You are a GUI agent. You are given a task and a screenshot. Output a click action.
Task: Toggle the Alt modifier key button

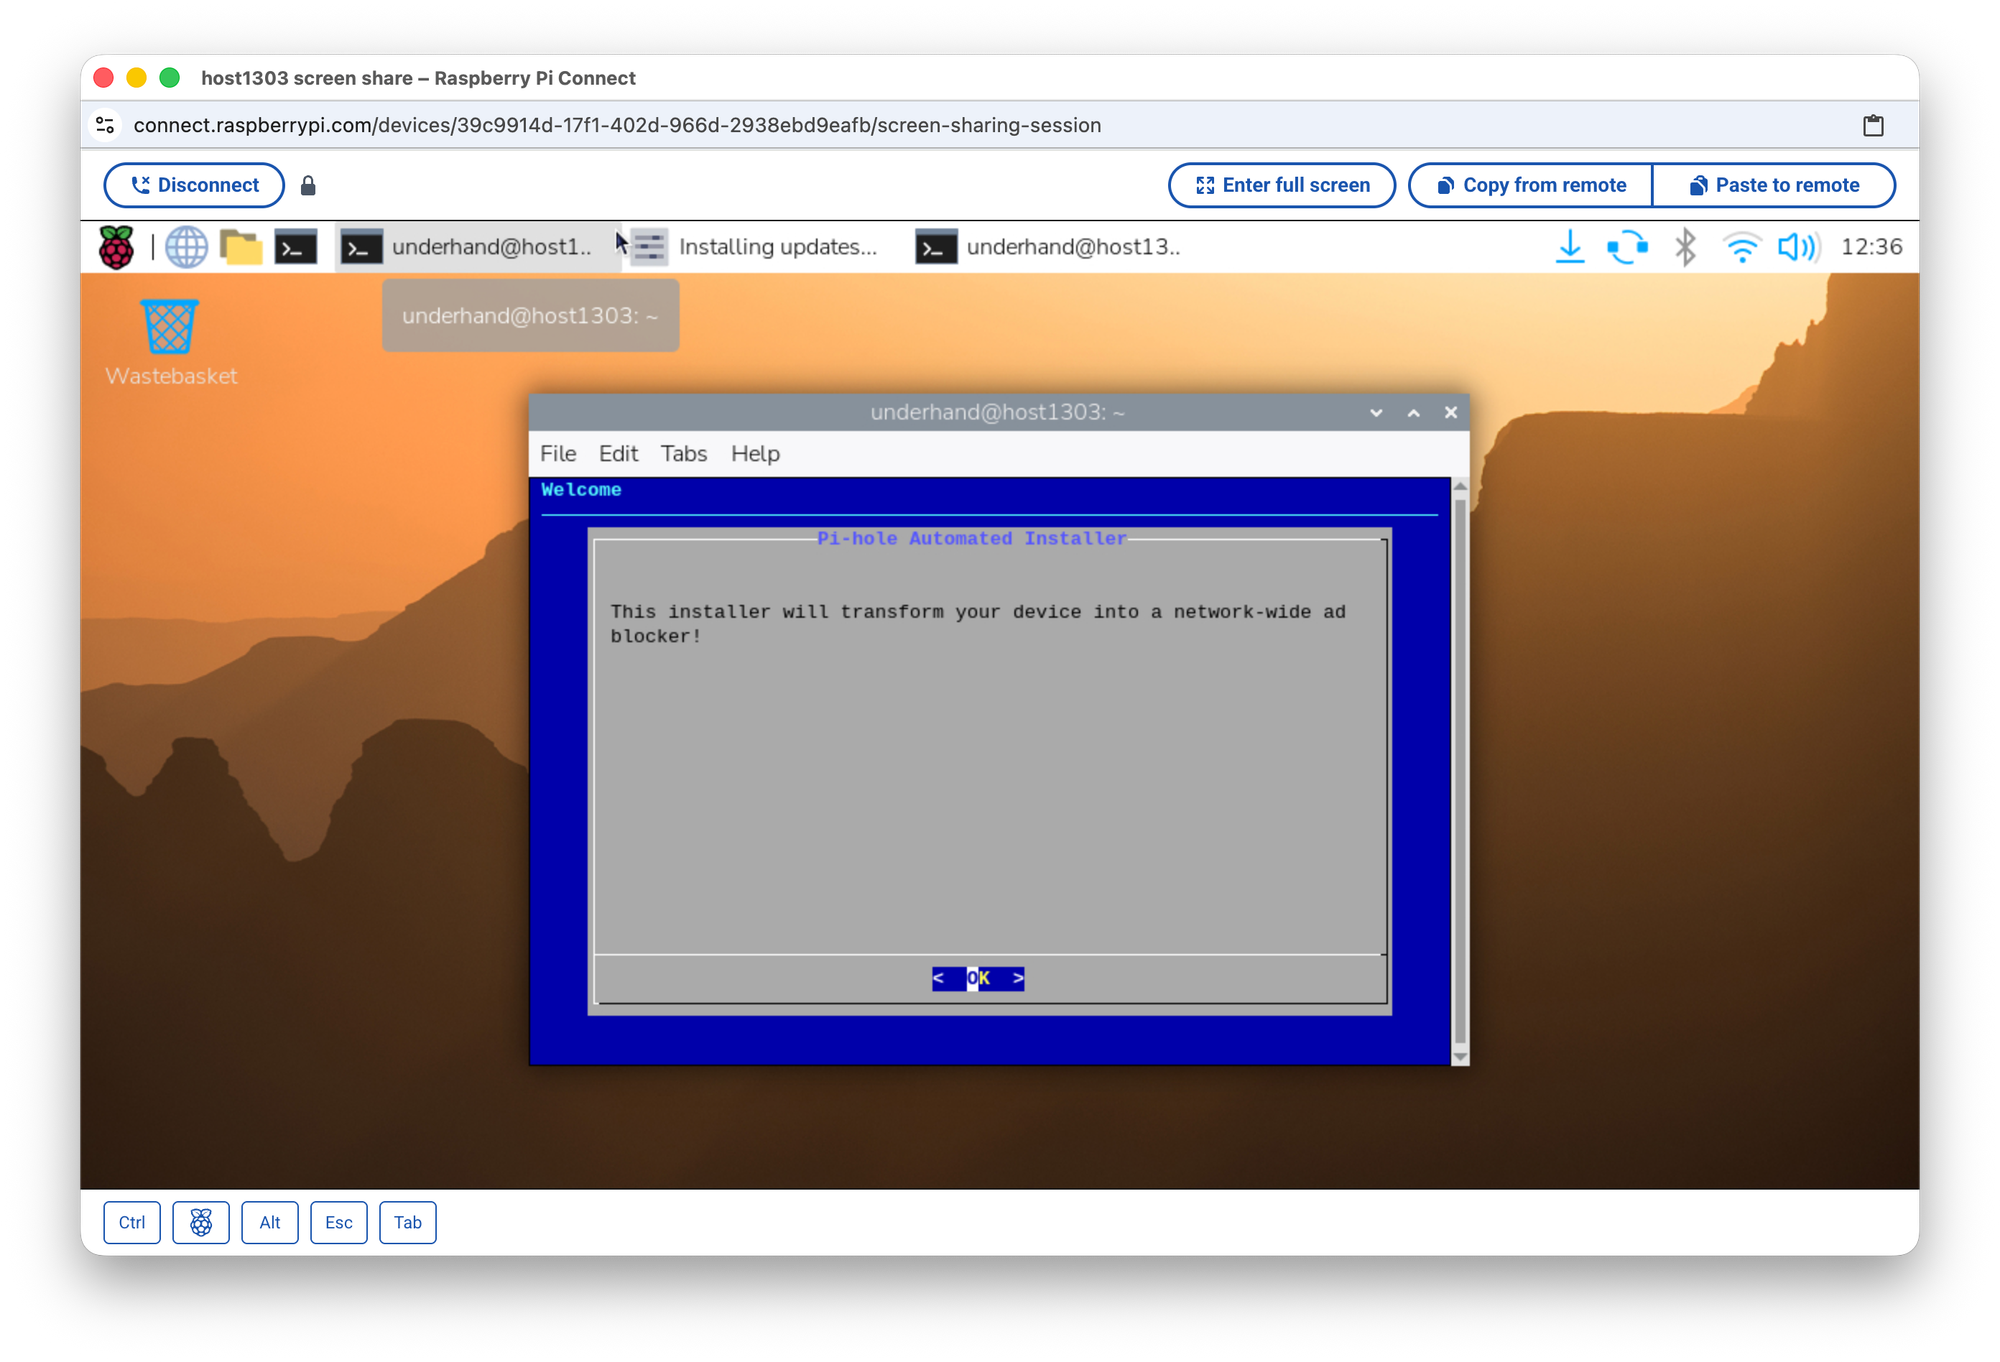[270, 1222]
